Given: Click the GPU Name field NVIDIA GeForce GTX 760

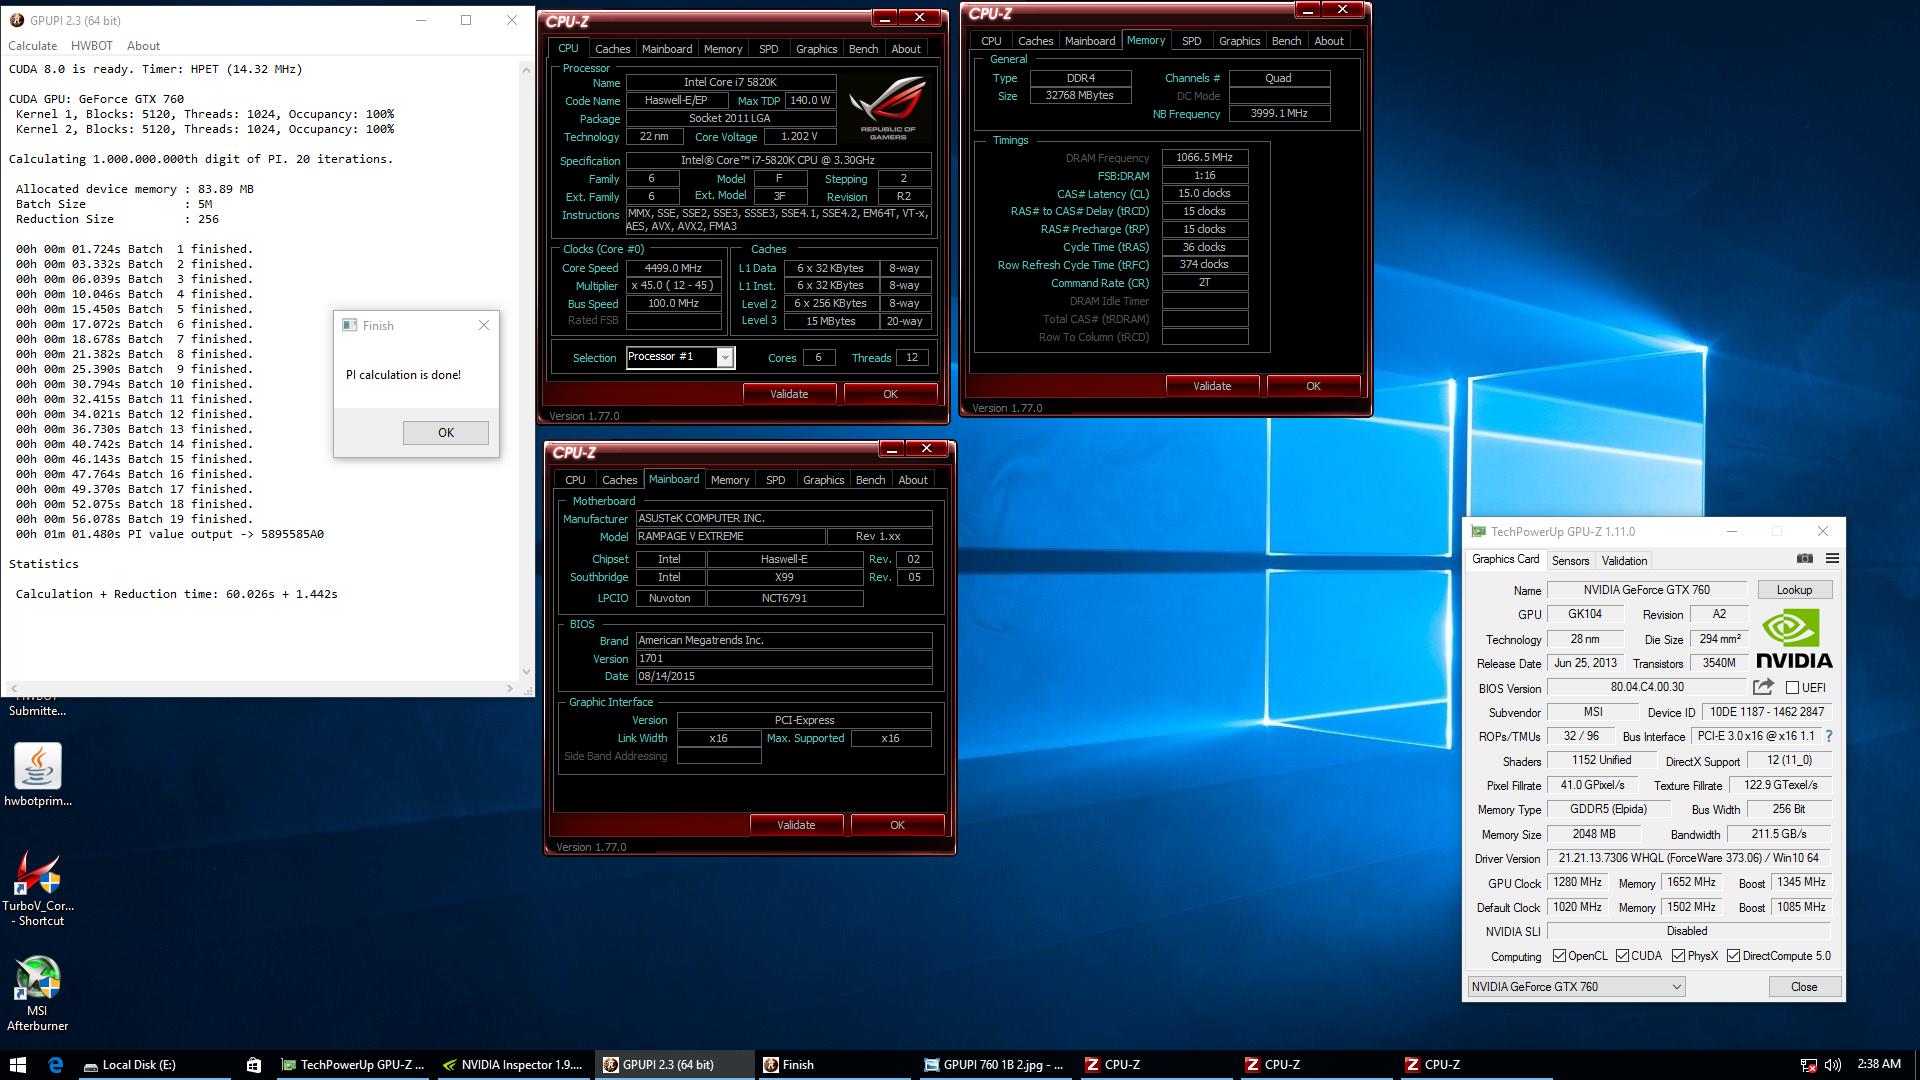Looking at the screenshot, I should (1646, 590).
